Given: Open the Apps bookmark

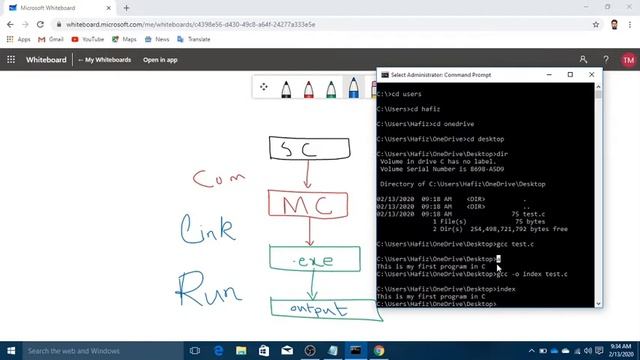Looking at the screenshot, I should tap(18, 39).
